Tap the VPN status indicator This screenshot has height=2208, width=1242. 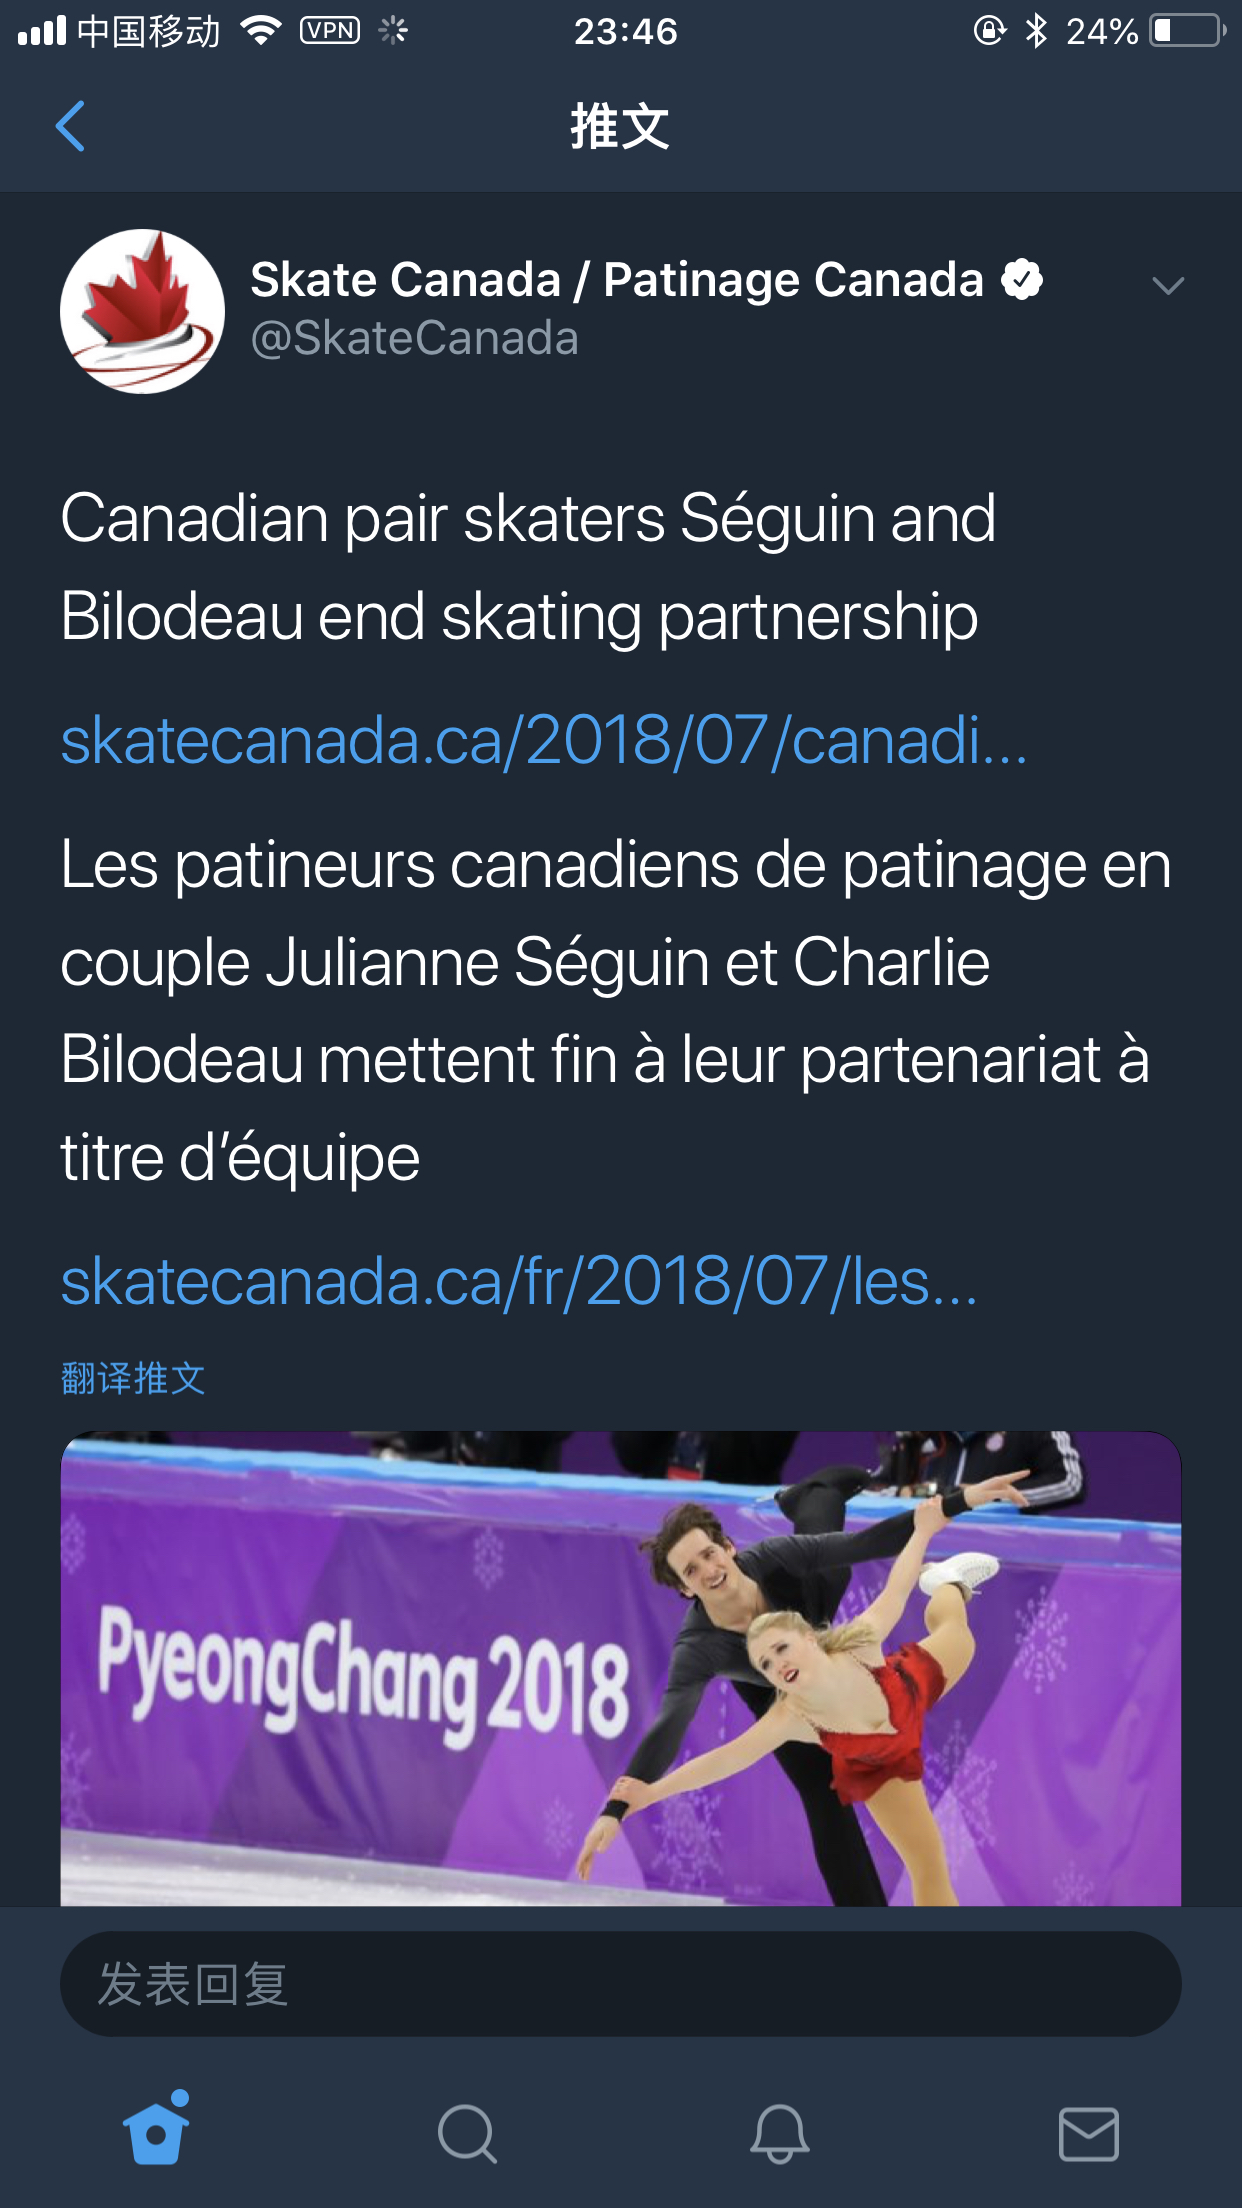[x=330, y=31]
